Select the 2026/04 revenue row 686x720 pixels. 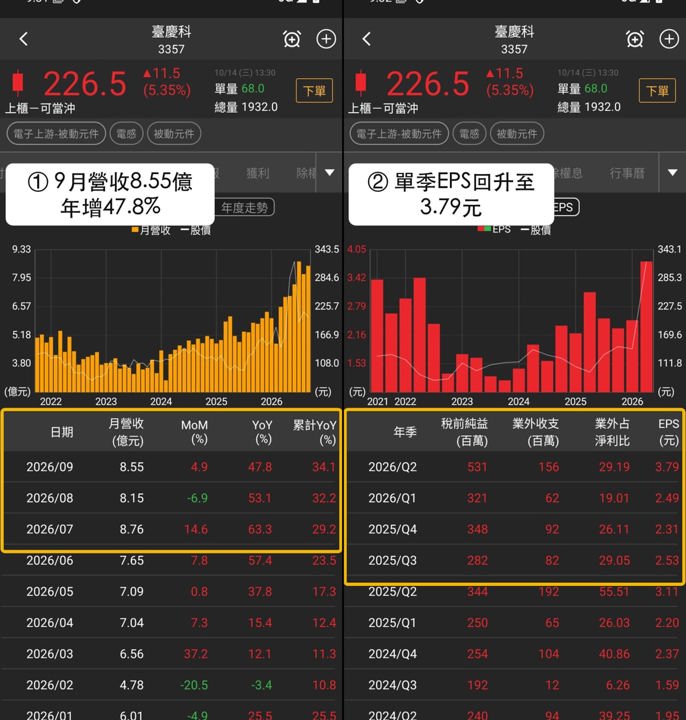(171, 623)
